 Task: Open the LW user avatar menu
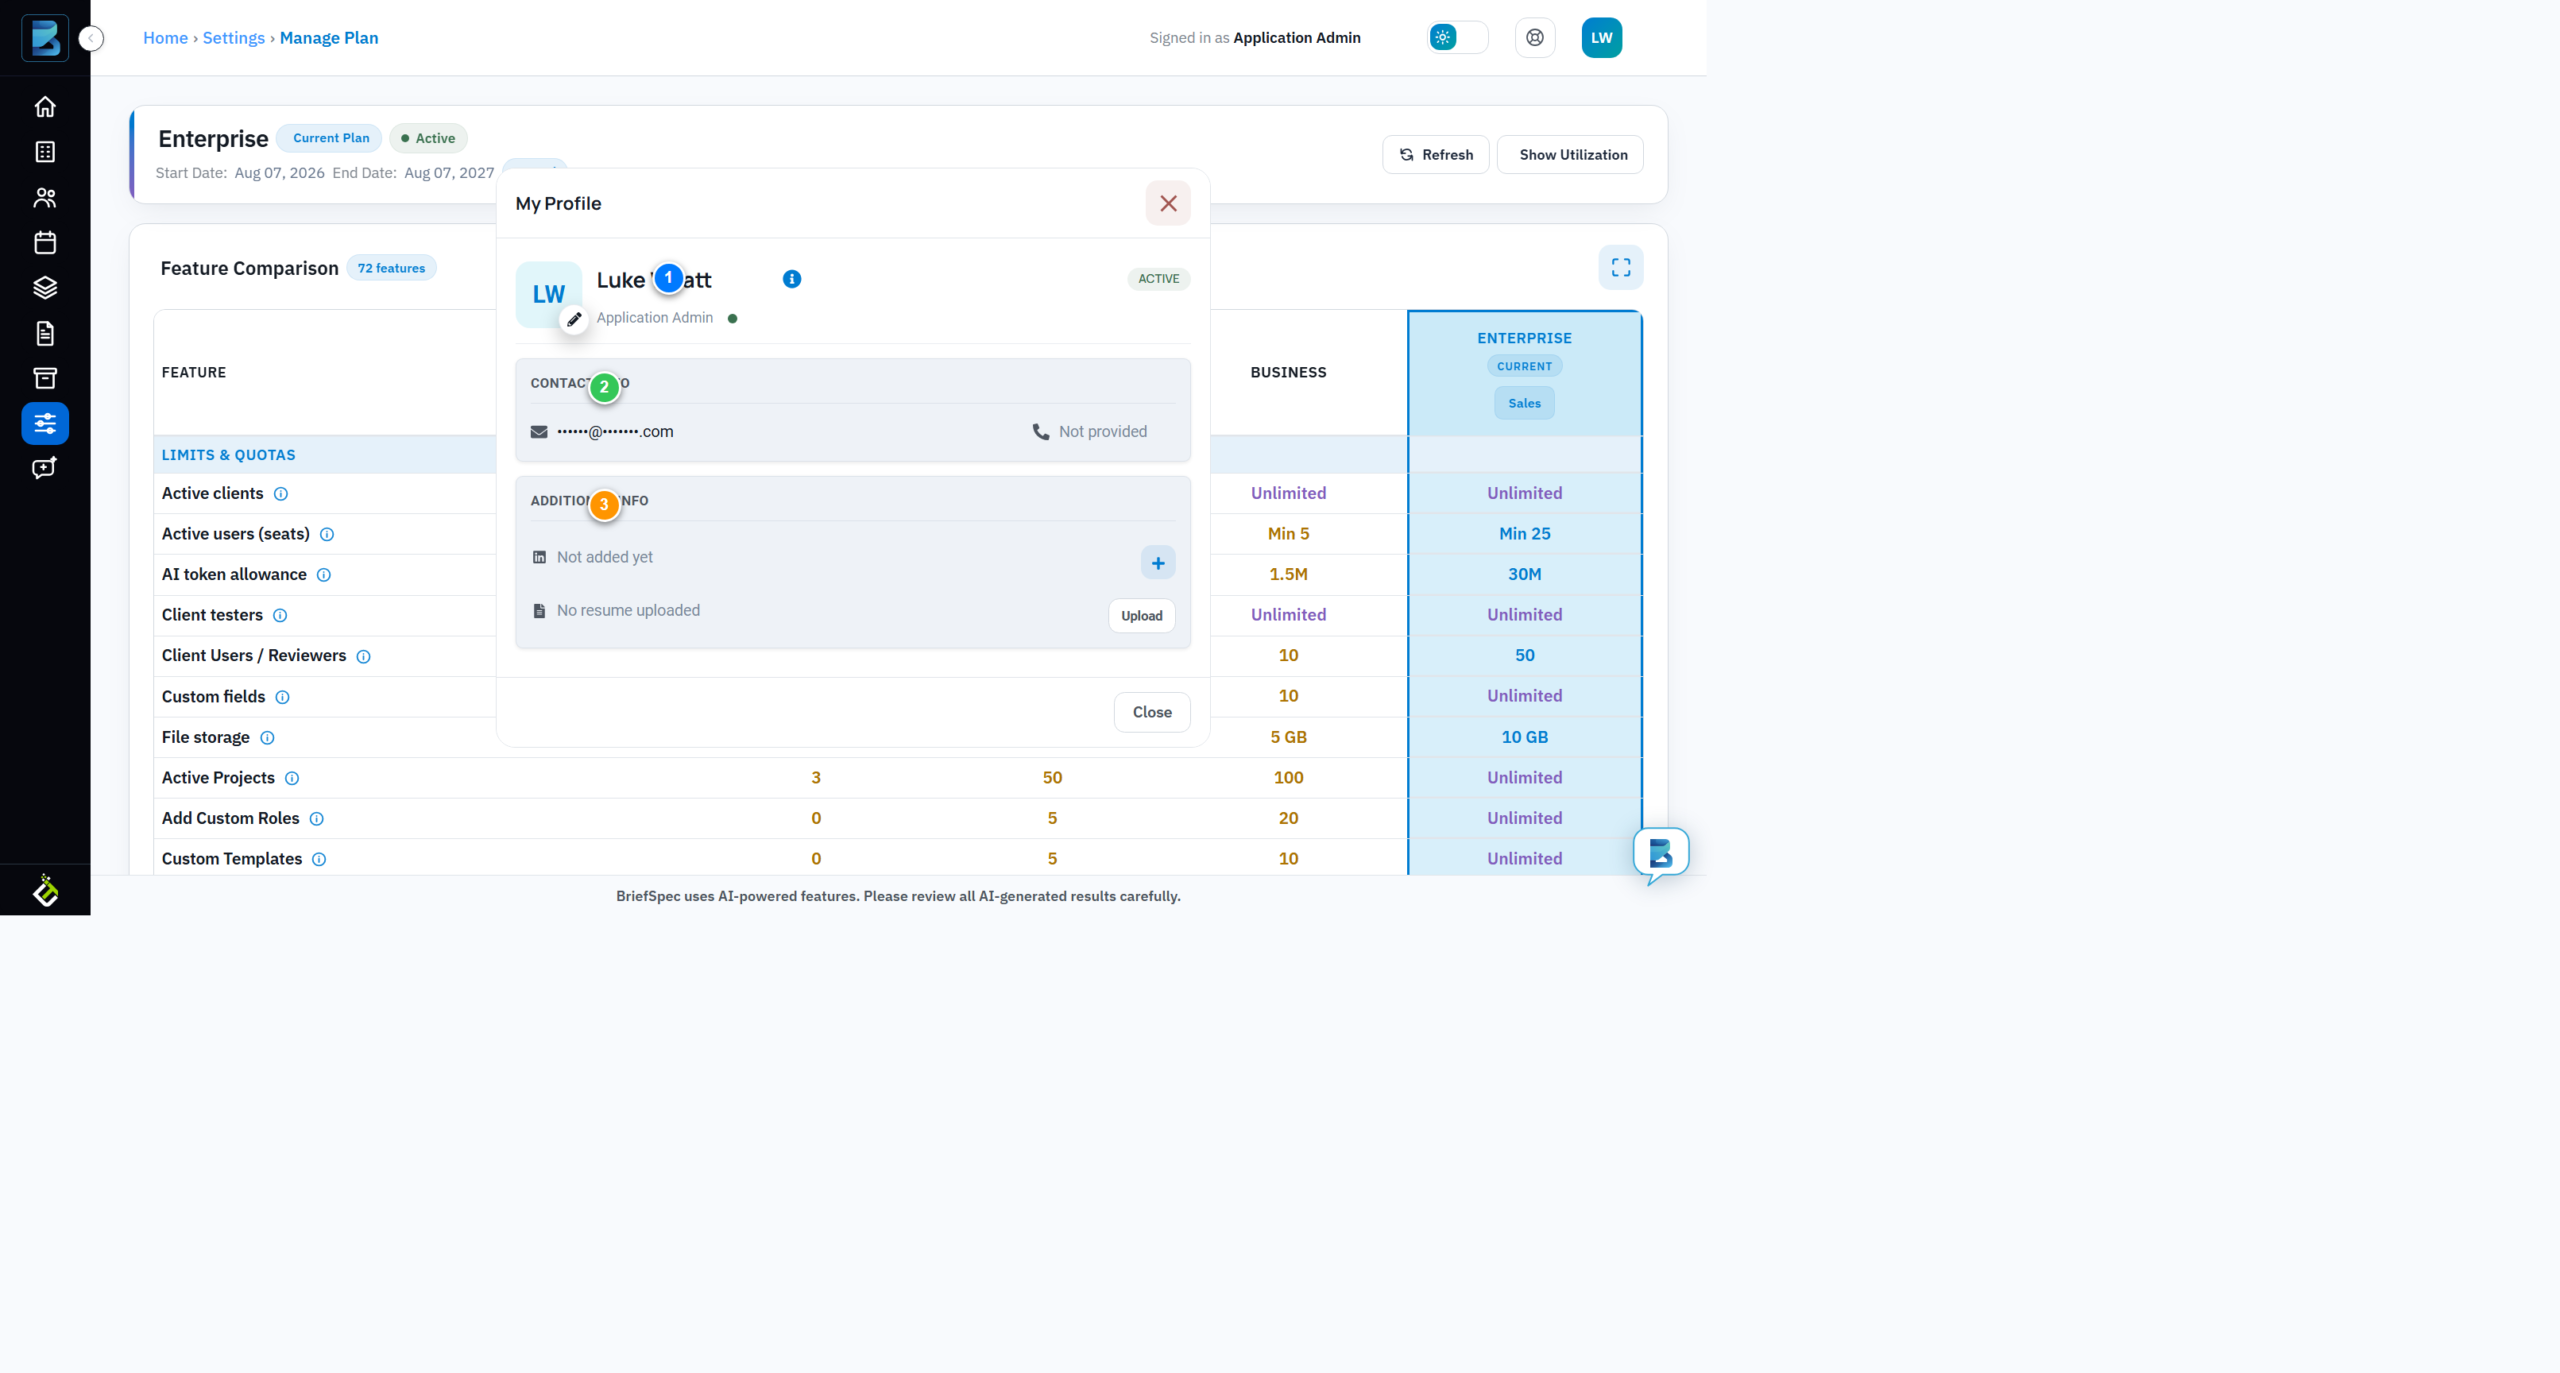click(x=1601, y=38)
